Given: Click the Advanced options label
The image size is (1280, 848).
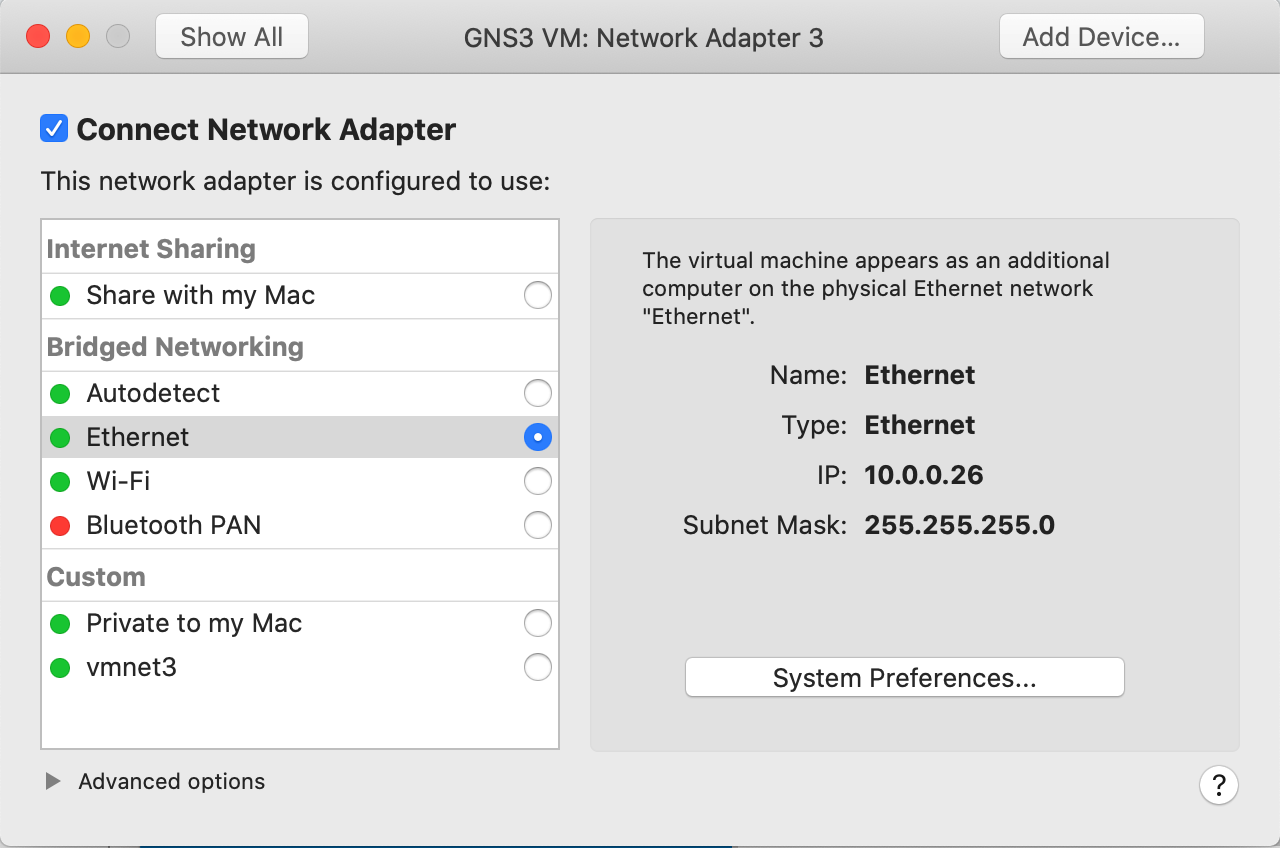Looking at the screenshot, I should [172, 781].
